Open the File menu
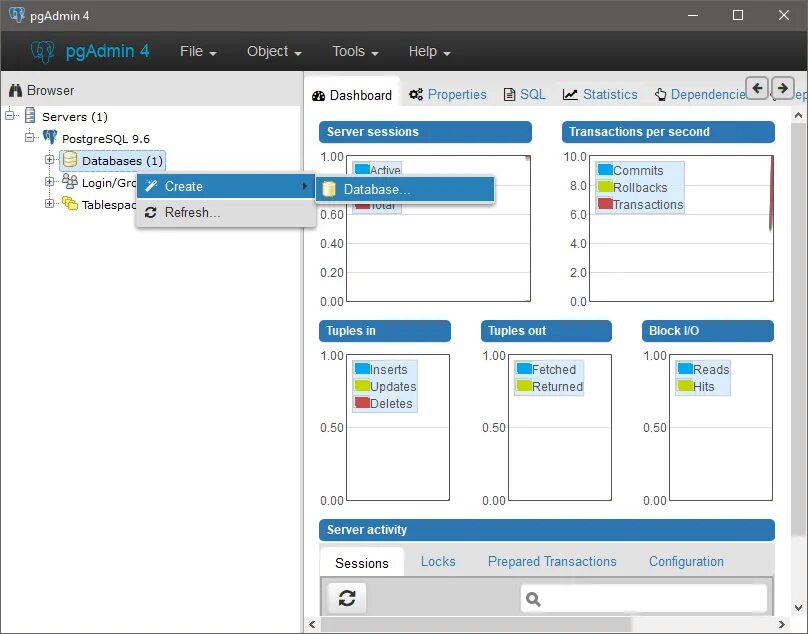 tap(198, 52)
